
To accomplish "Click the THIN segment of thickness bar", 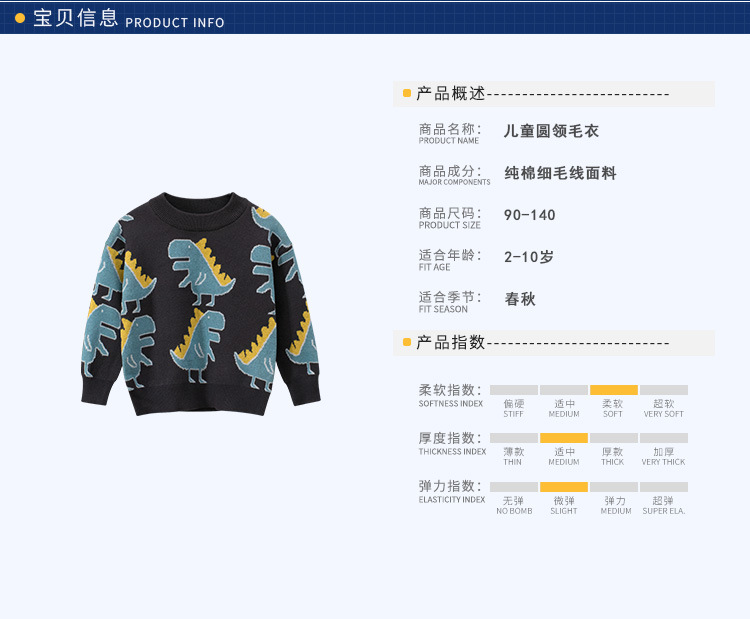I will coord(514,438).
